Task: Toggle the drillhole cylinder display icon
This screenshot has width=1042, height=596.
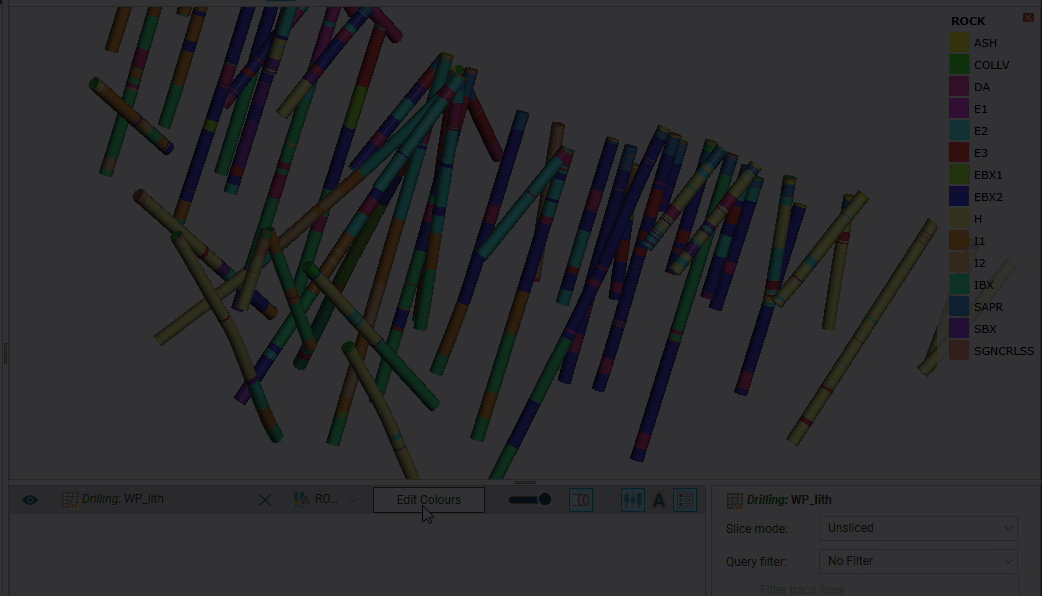Action: pyautogui.click(x=581, y=500)
